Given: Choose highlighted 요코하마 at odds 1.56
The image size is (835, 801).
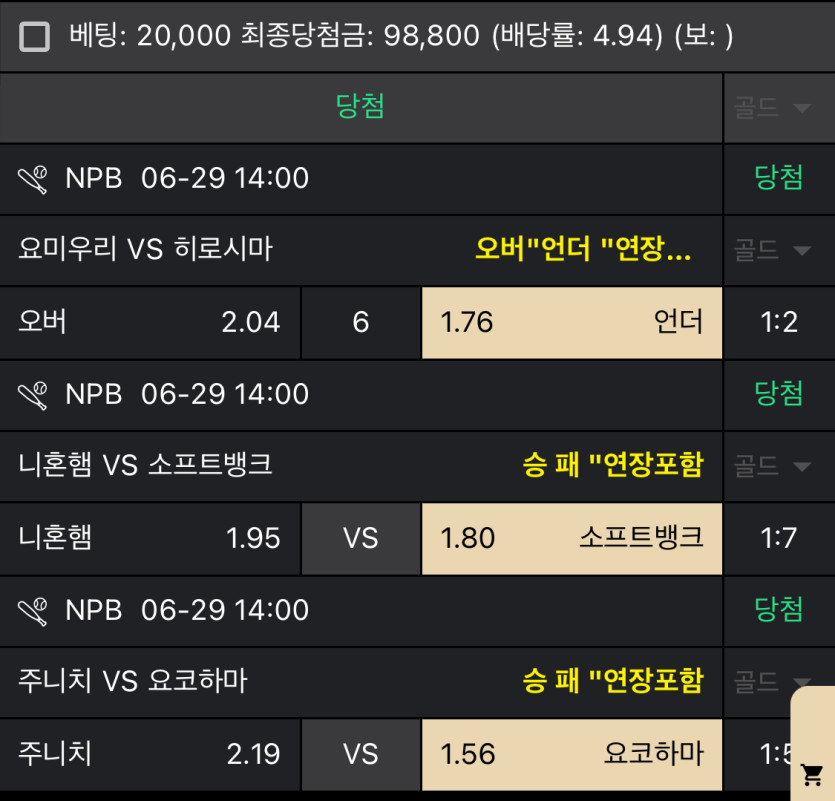Looking at the screenshot, I should pos(571,753).
